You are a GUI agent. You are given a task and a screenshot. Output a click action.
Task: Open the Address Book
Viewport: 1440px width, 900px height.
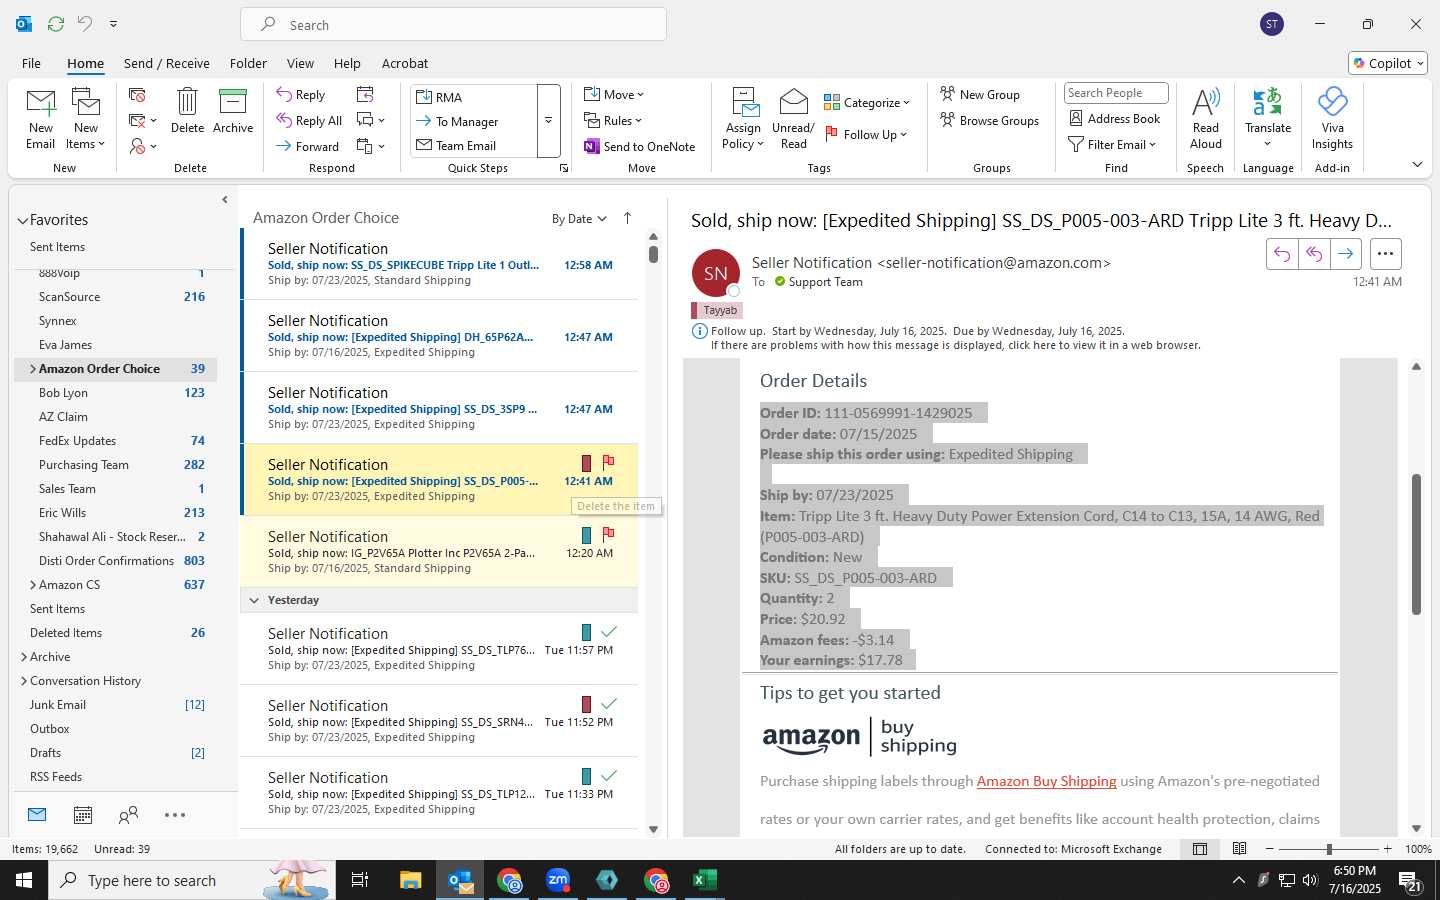[x=1114, y=118]
